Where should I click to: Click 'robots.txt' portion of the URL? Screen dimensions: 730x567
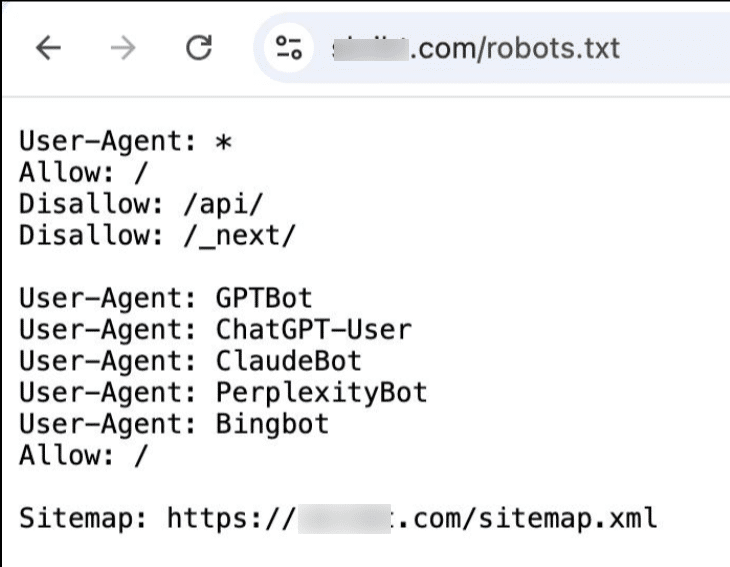tap(553, 48)
